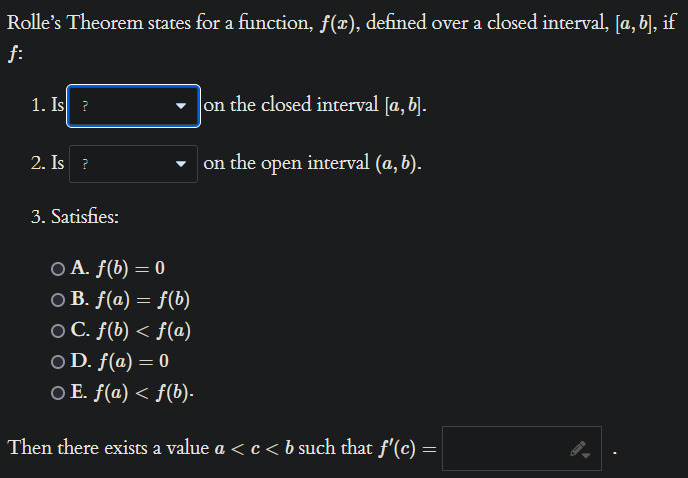
Task: Open the second condition dropdown box
Action: (133, 164)
